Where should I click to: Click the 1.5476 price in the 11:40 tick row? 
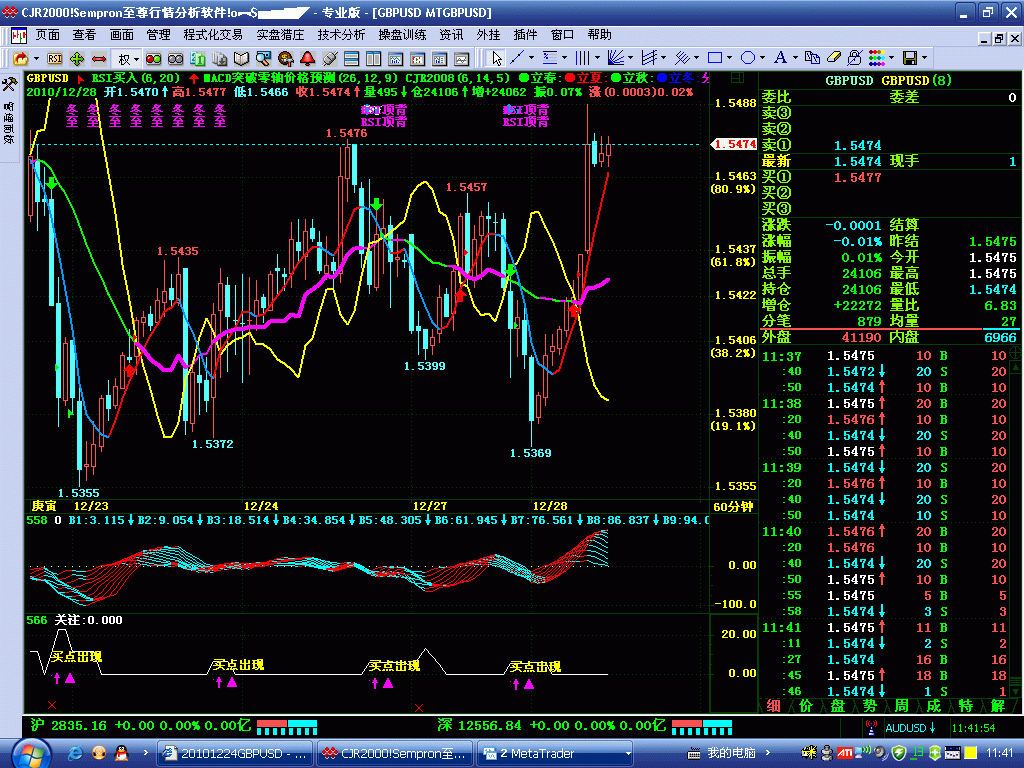pyautogui.click(x=850, y=532)
